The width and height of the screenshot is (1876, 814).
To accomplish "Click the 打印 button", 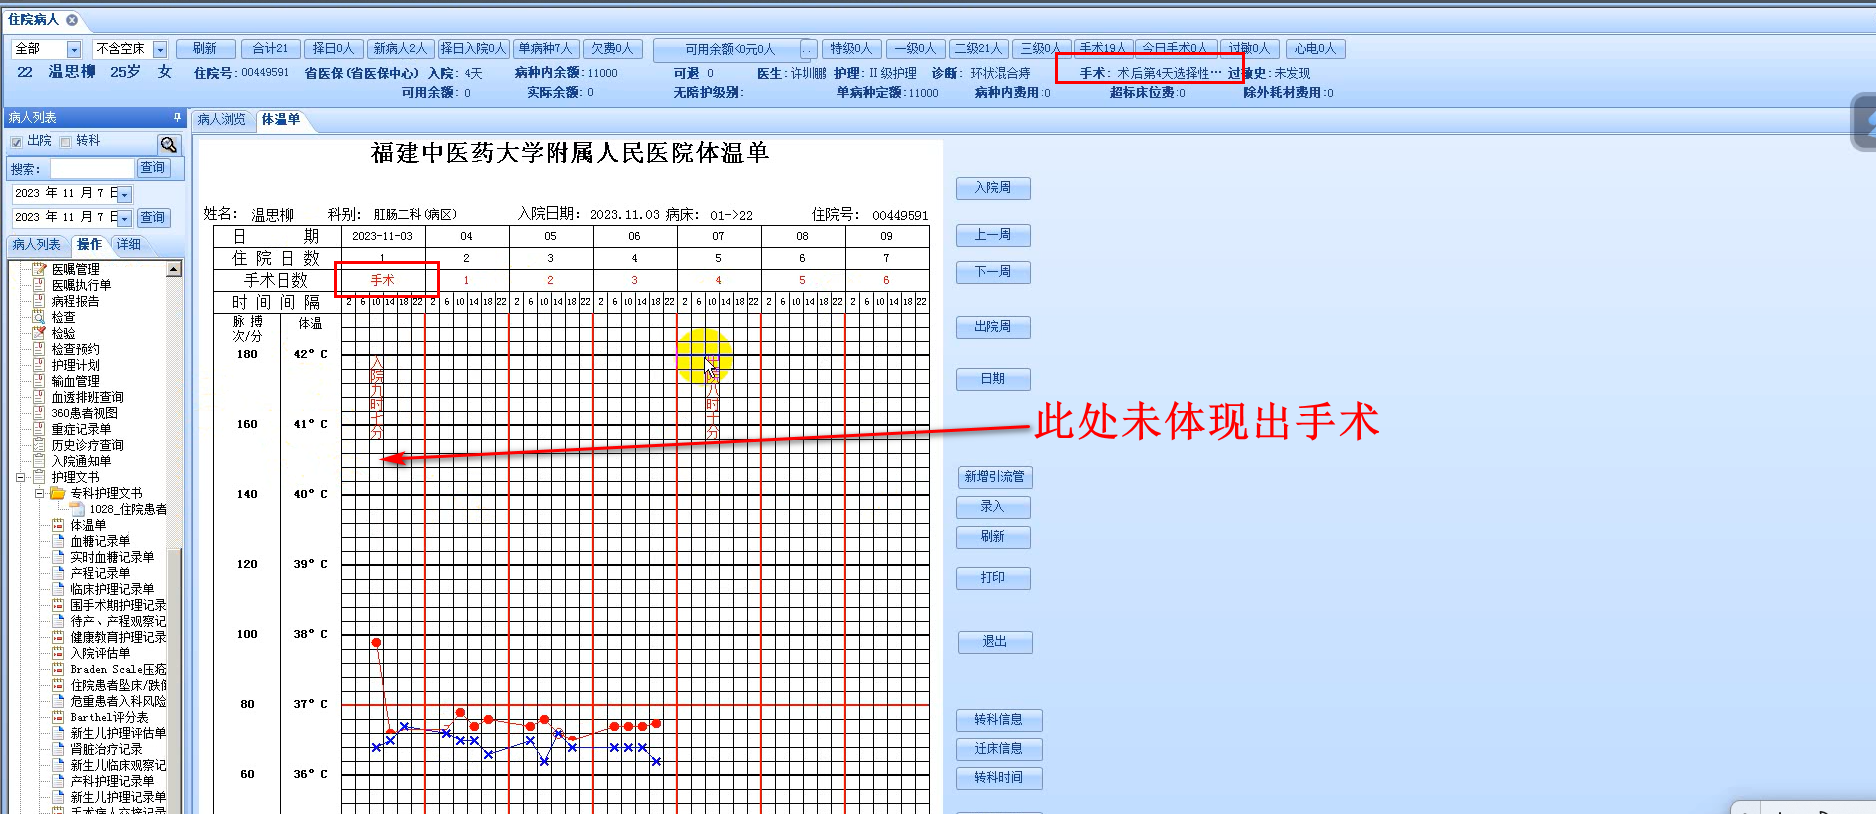I will (x=993, y=578).
